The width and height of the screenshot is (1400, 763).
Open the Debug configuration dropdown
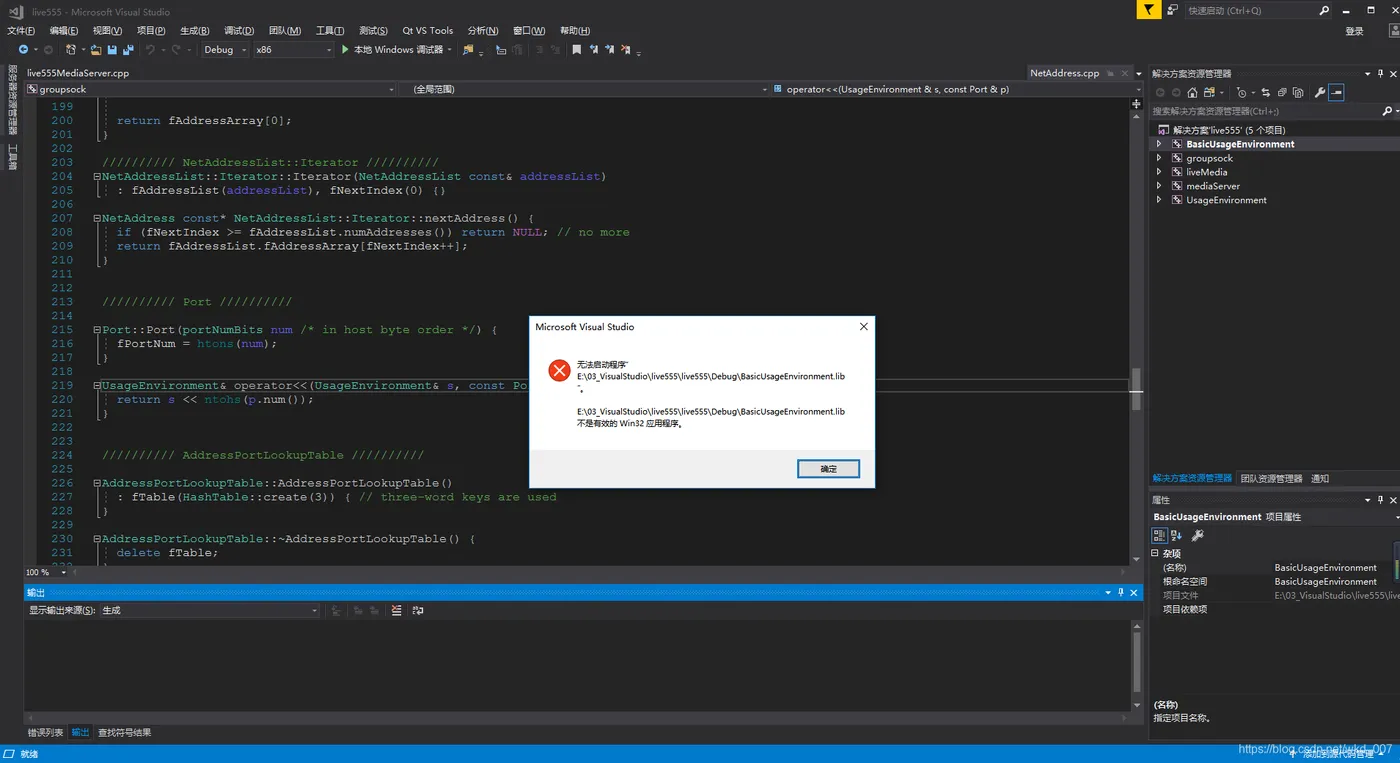click(224, 50)
